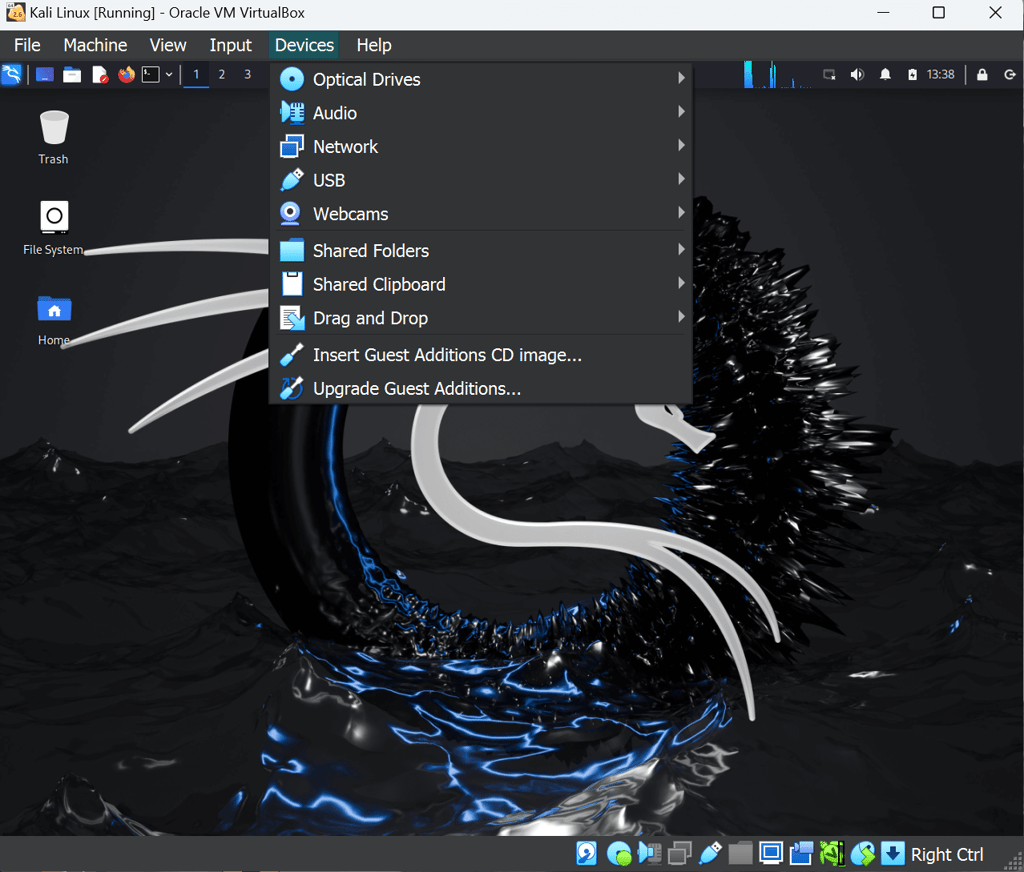This screenshot has width=1024, height=872.
Task: Open the Audio submenu
Action: 481,113
